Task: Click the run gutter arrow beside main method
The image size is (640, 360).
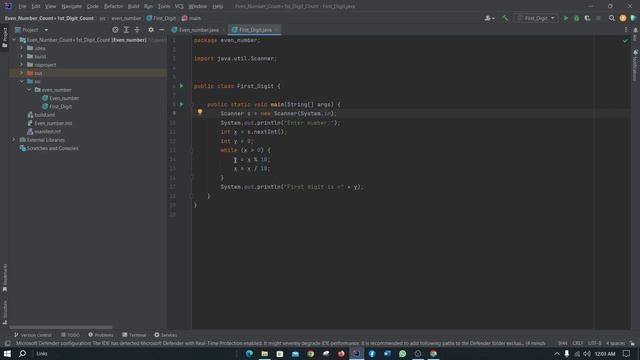Action: click(182, 104)
